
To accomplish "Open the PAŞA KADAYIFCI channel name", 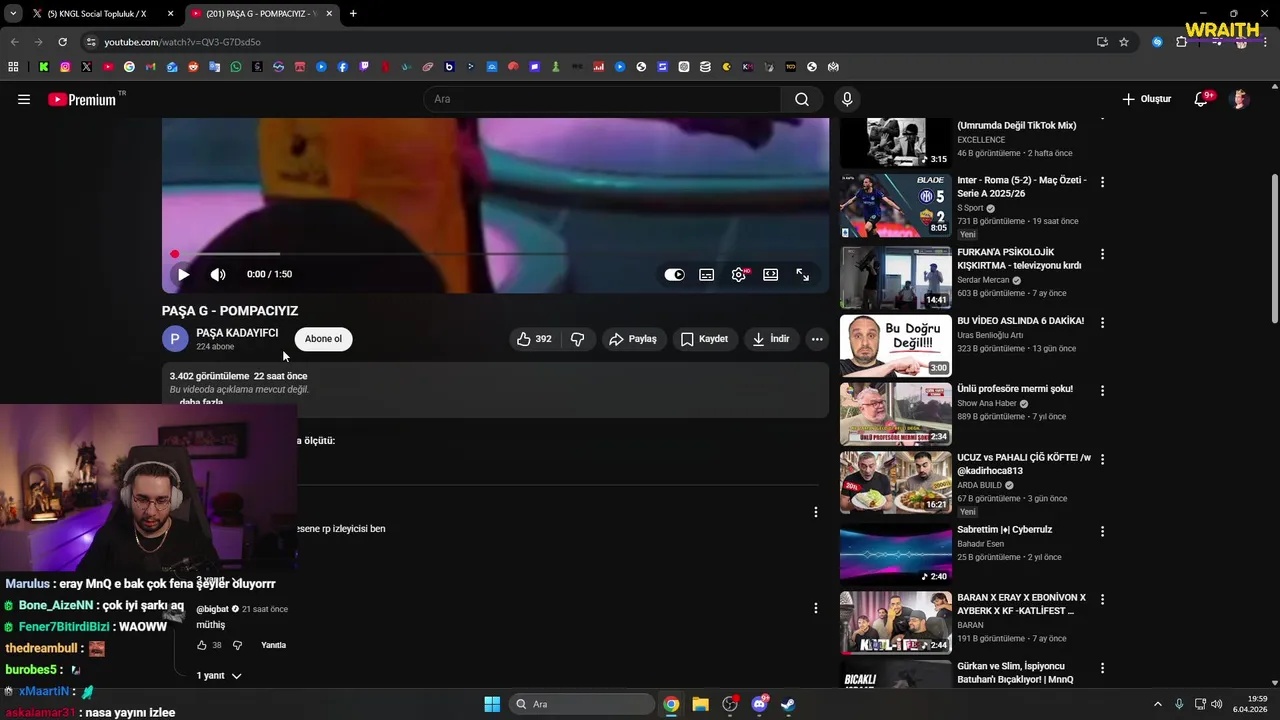I will point(237,333).
